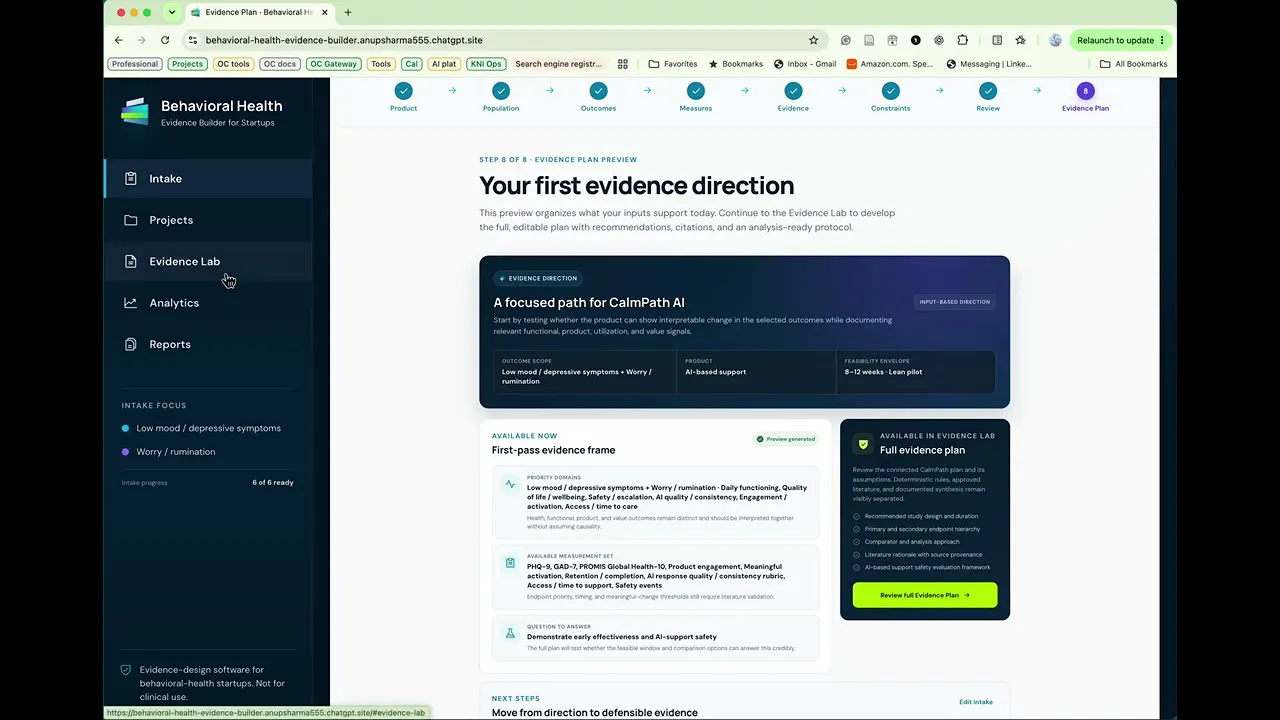Click the Projects folder icon
Screen dimensions: 1280x720
point(131,220)
